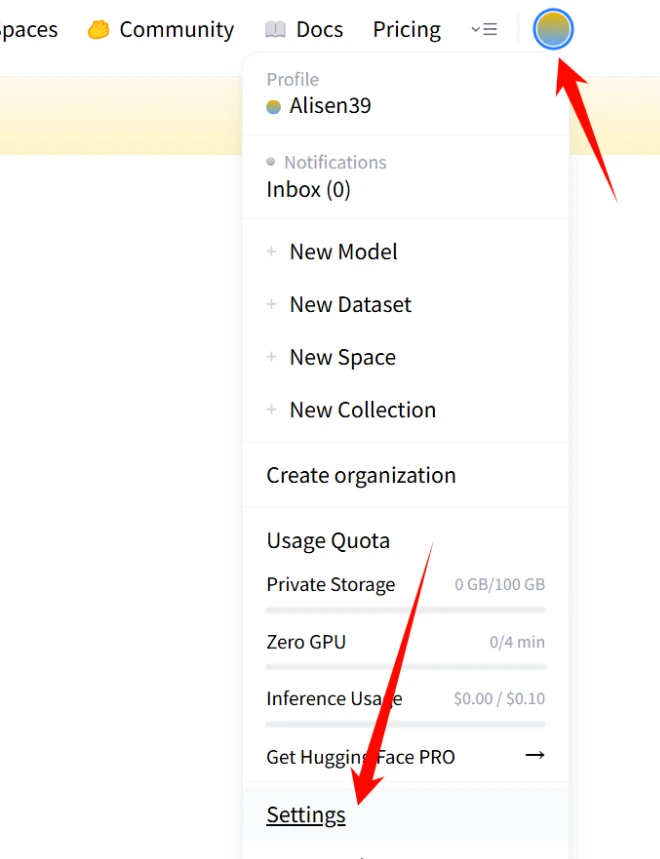This screenshot has width=660, height=859.
Task: Click the plus icon beside New Model
Action: point(271,252)
